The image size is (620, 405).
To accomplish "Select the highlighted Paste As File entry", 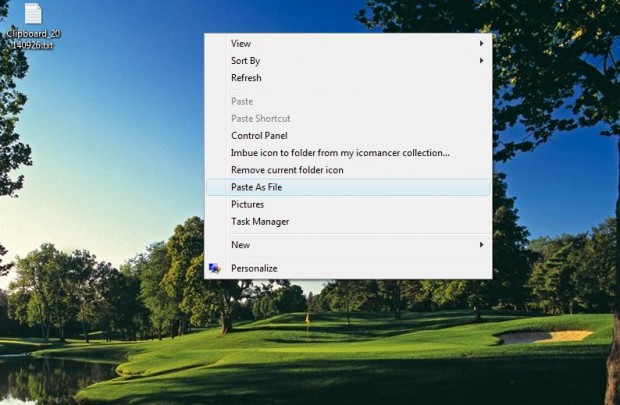I will 348,187.
